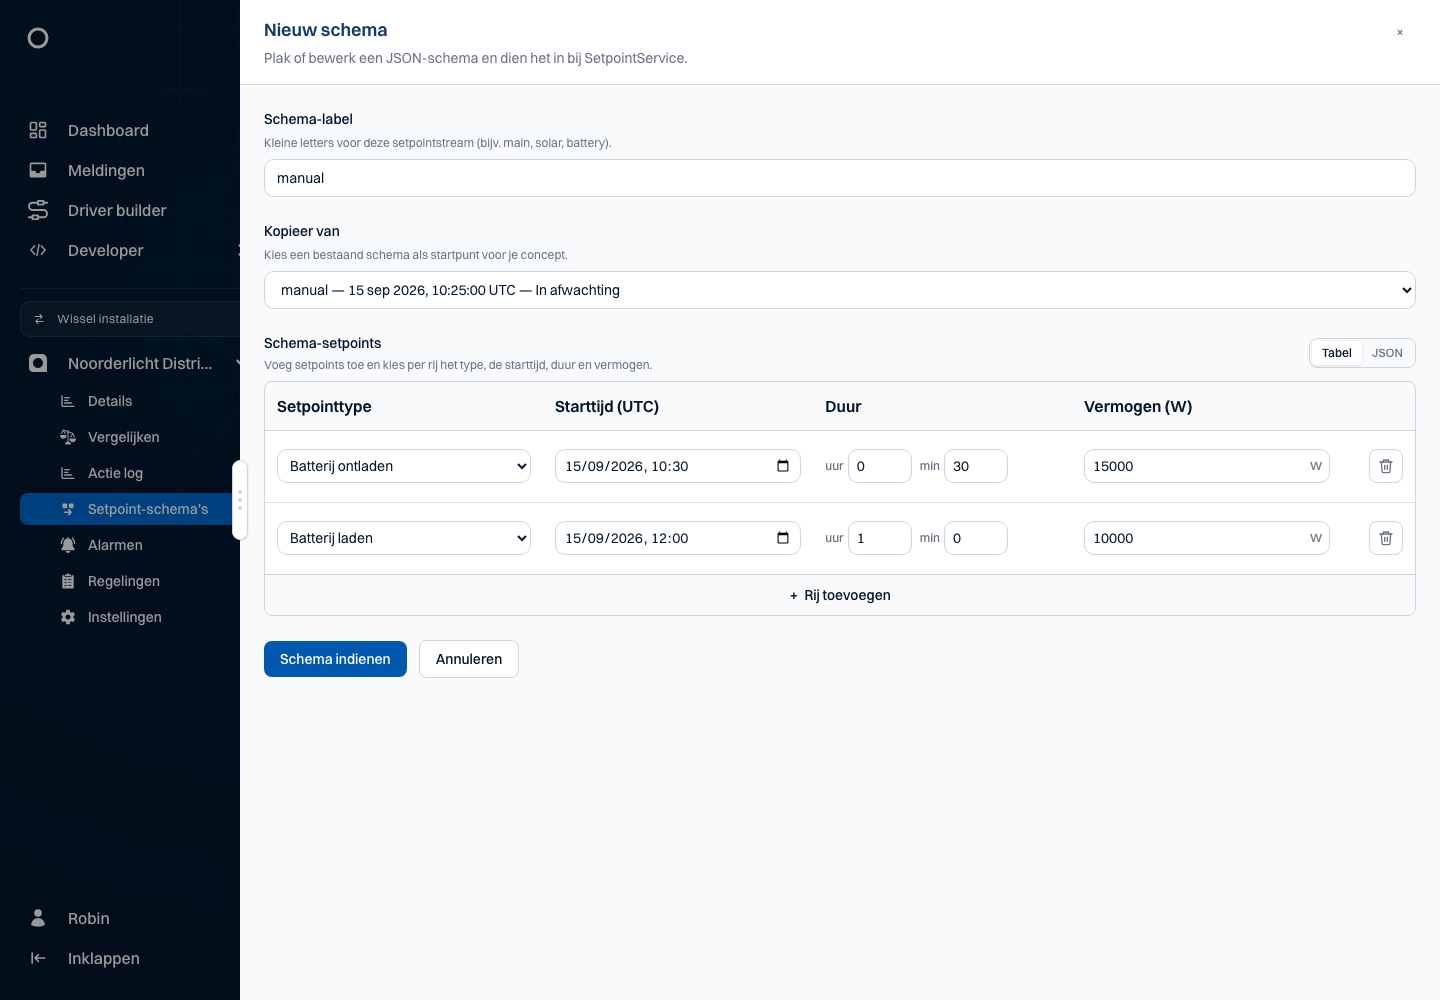Open calendar picker for 10:30 start time
Image resolution: width=1440 pixels, height=1000 pixels.
(x=783, y=466)
